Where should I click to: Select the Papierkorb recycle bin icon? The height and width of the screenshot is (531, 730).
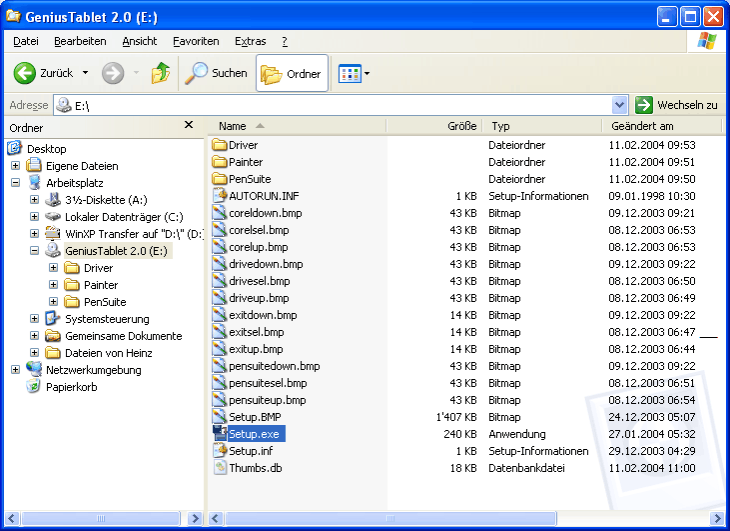(34, 386)
